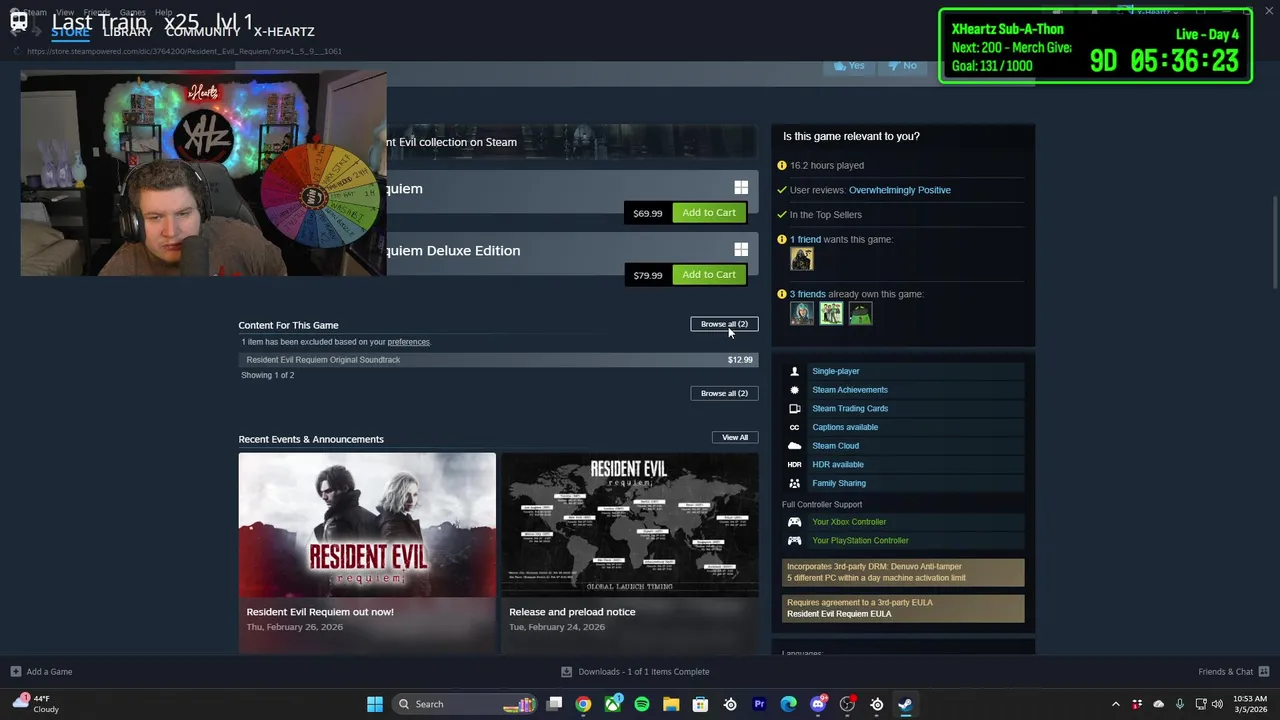Switch to the LIBRARY tab
Screen dimensions: 1280x720
127,32
